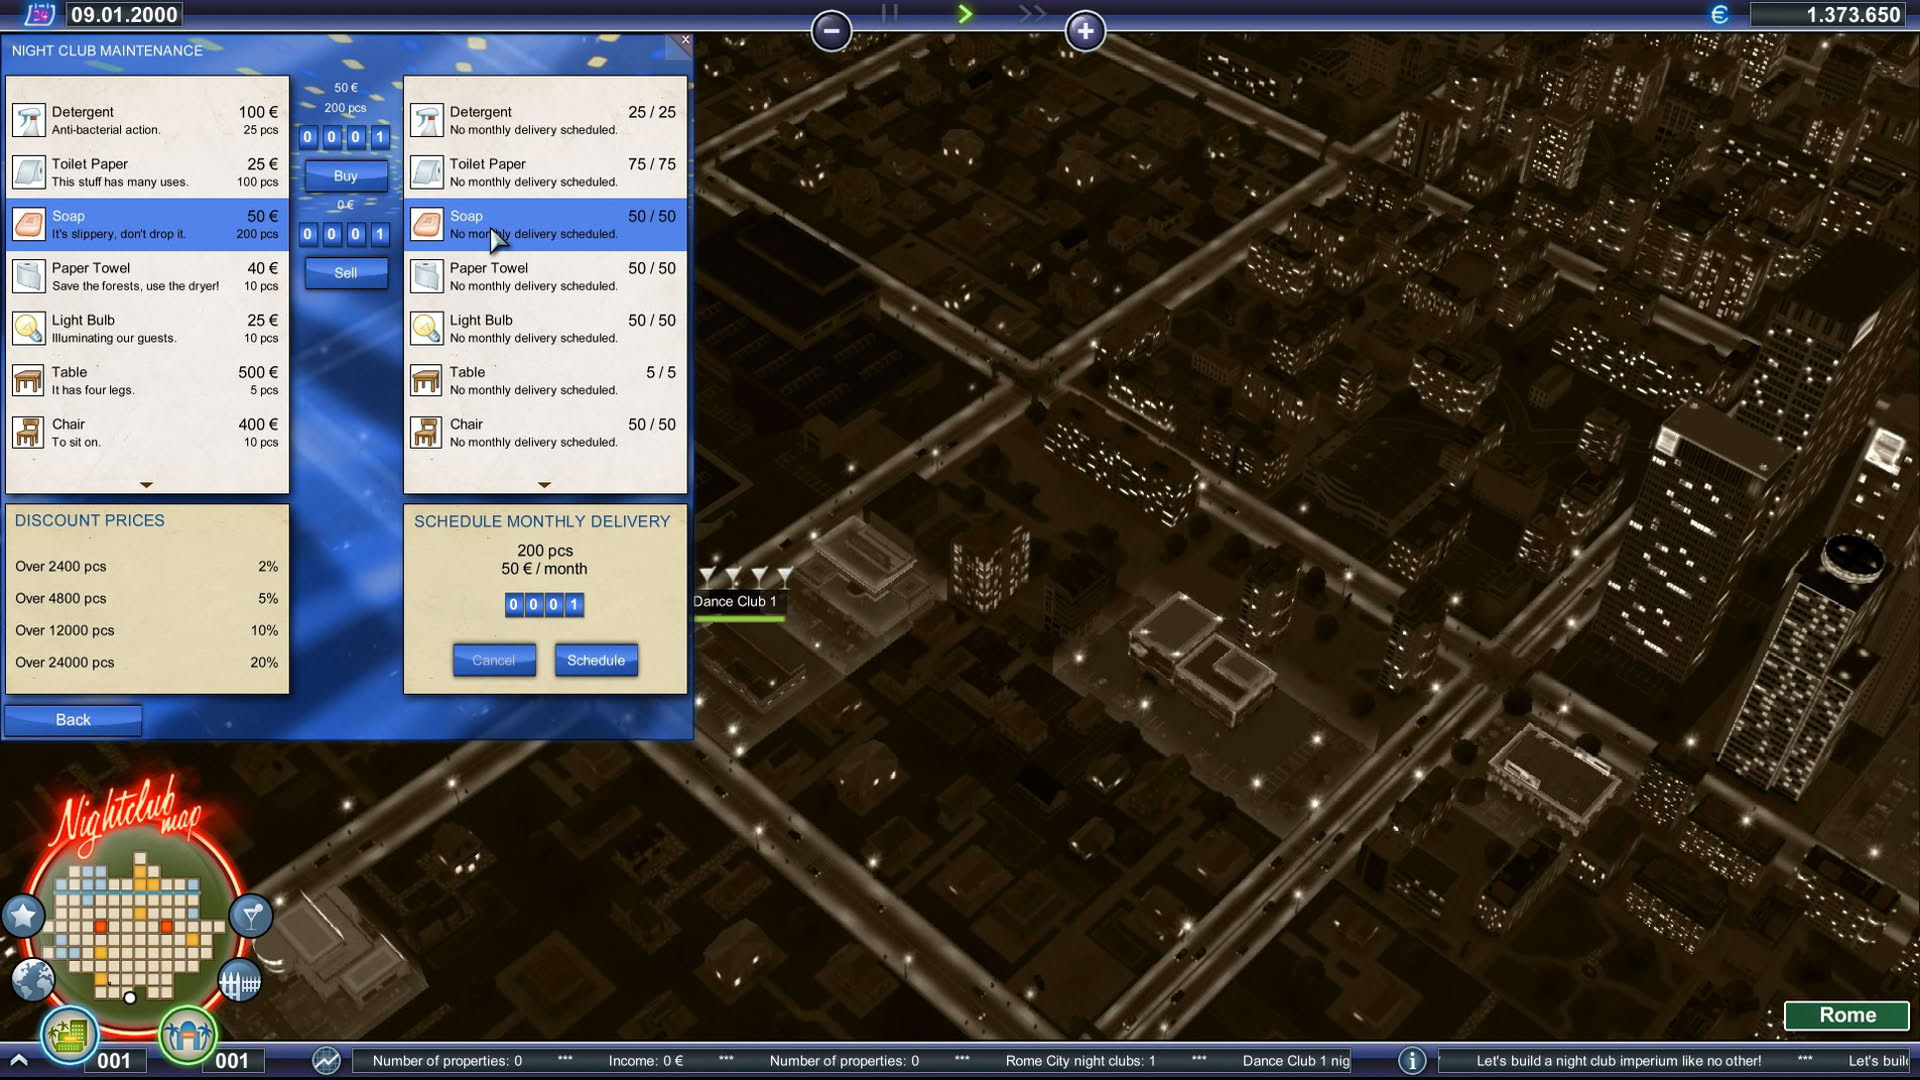Open the world globe icon
This screenshot has height=1080, width=1920.
[33, 980]
